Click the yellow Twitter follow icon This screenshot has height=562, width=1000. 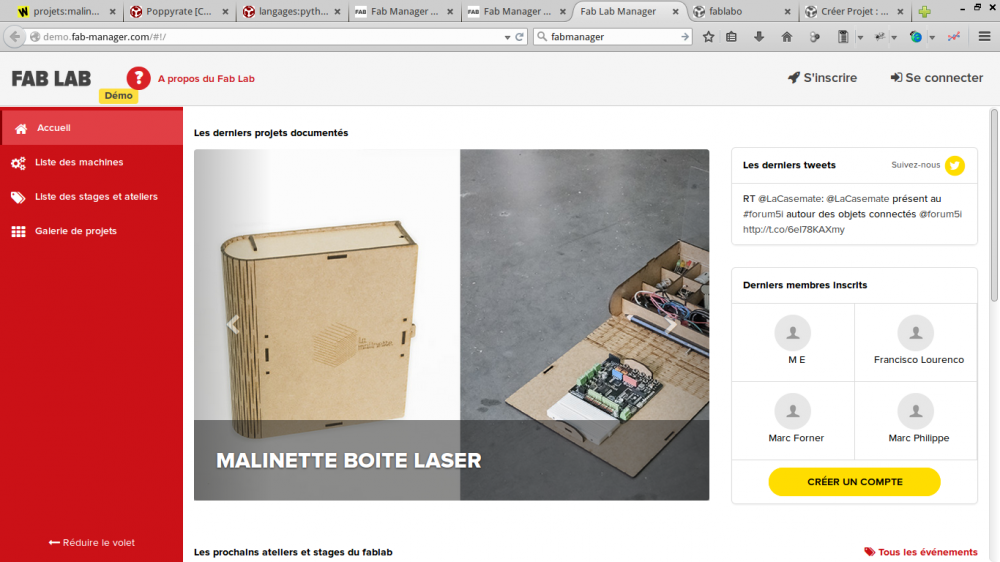[x=955, y=165]
